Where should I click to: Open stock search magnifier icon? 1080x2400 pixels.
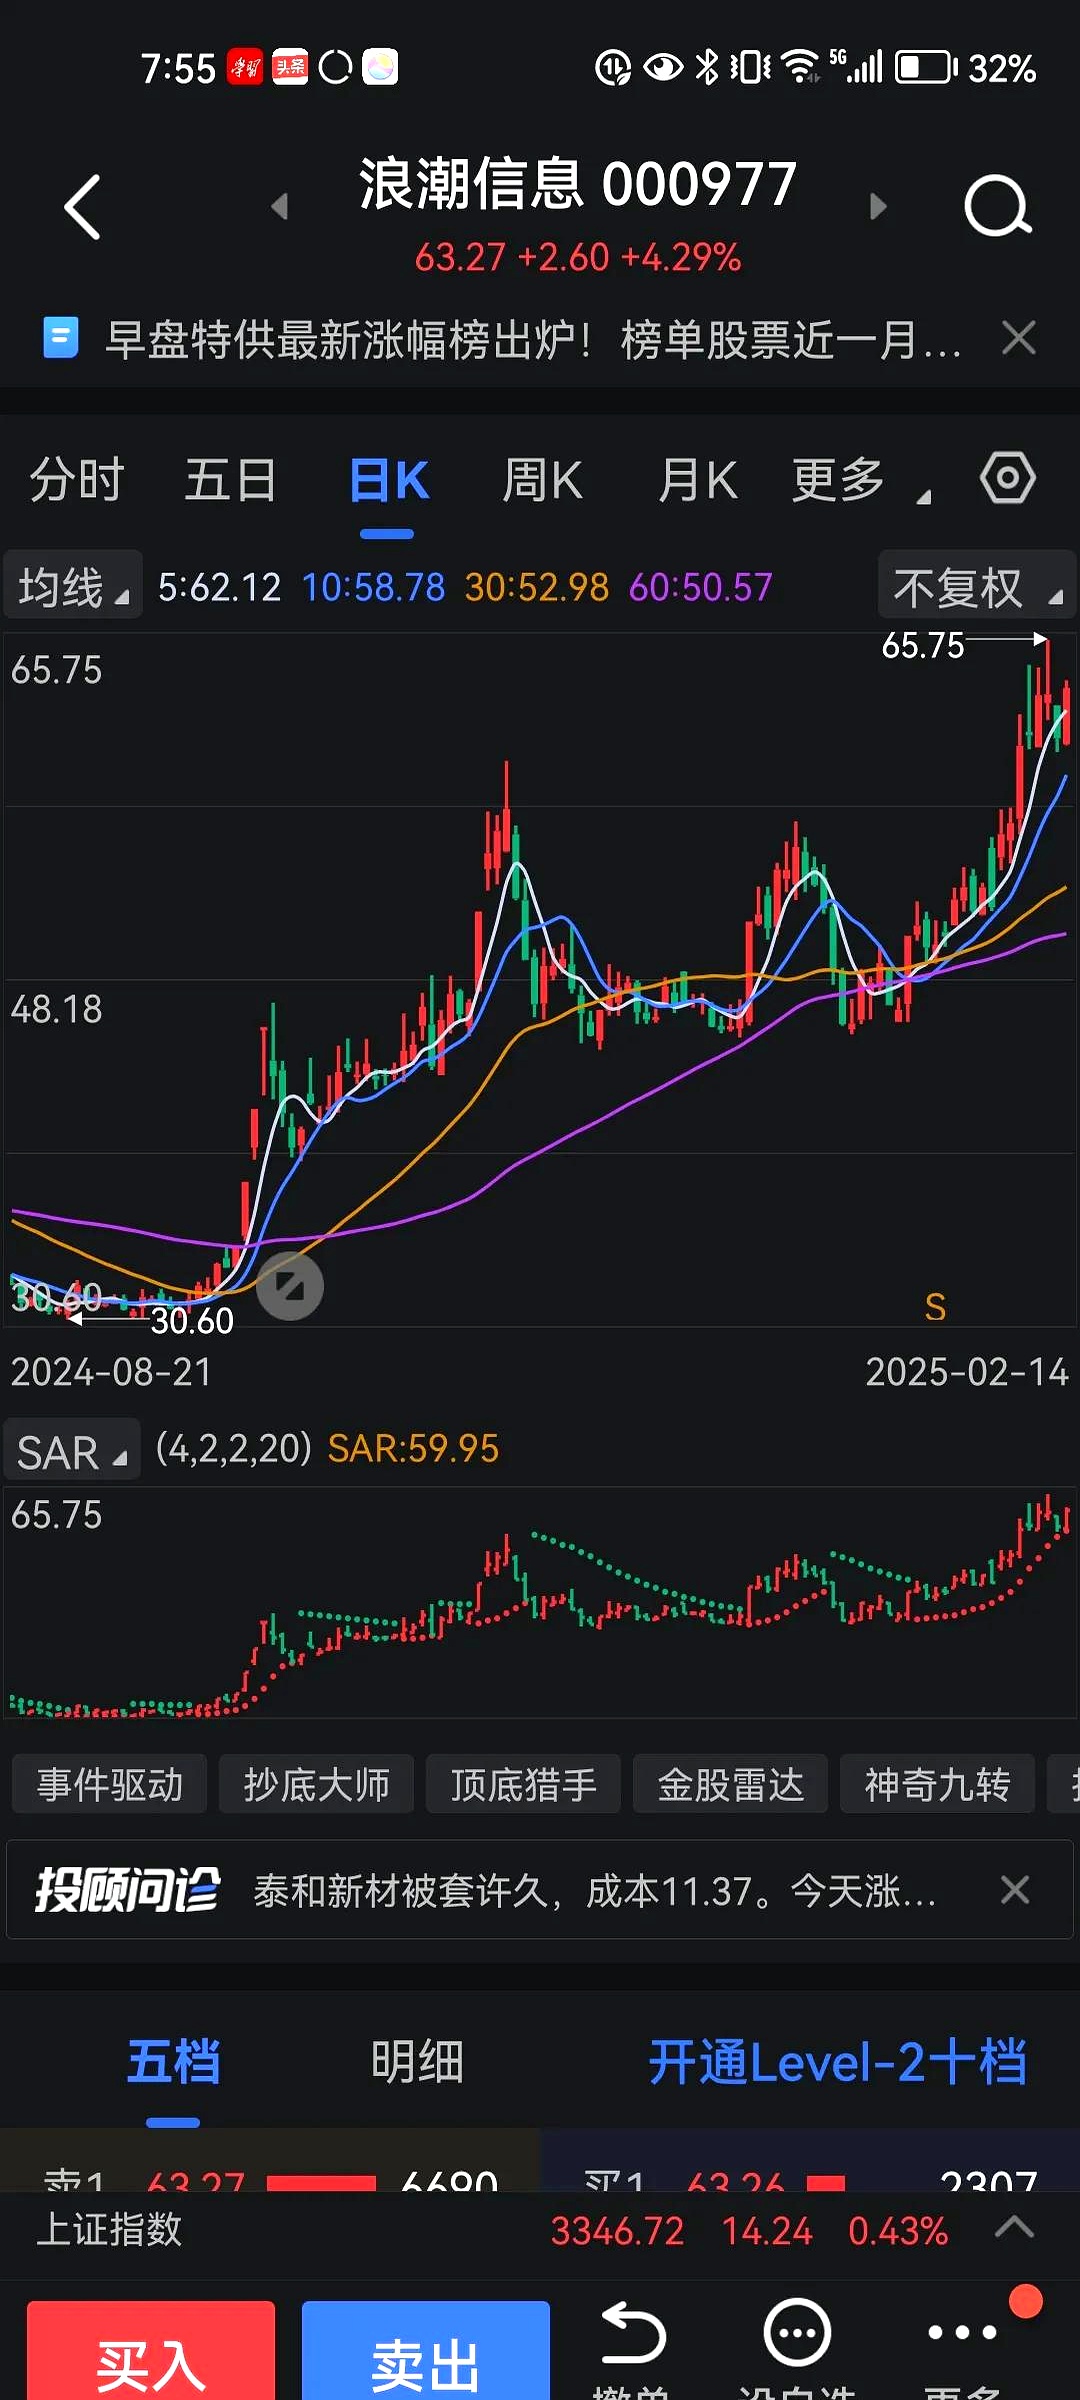coord(997,206)
